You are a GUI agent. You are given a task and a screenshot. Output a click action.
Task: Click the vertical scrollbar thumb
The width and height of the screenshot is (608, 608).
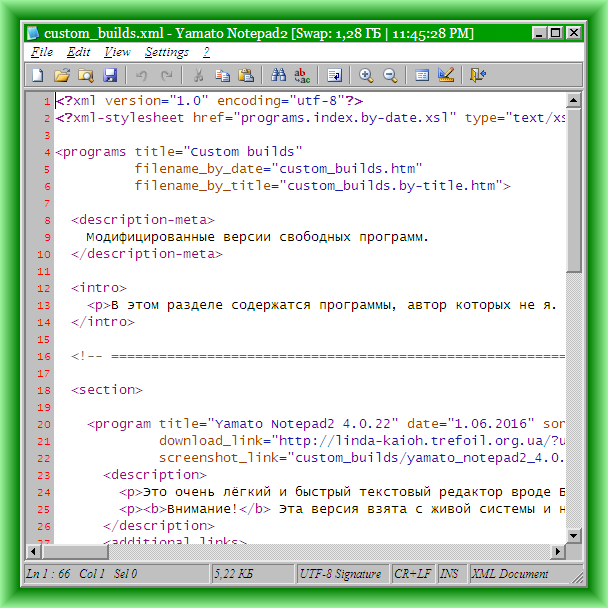[x=573, y=190]
